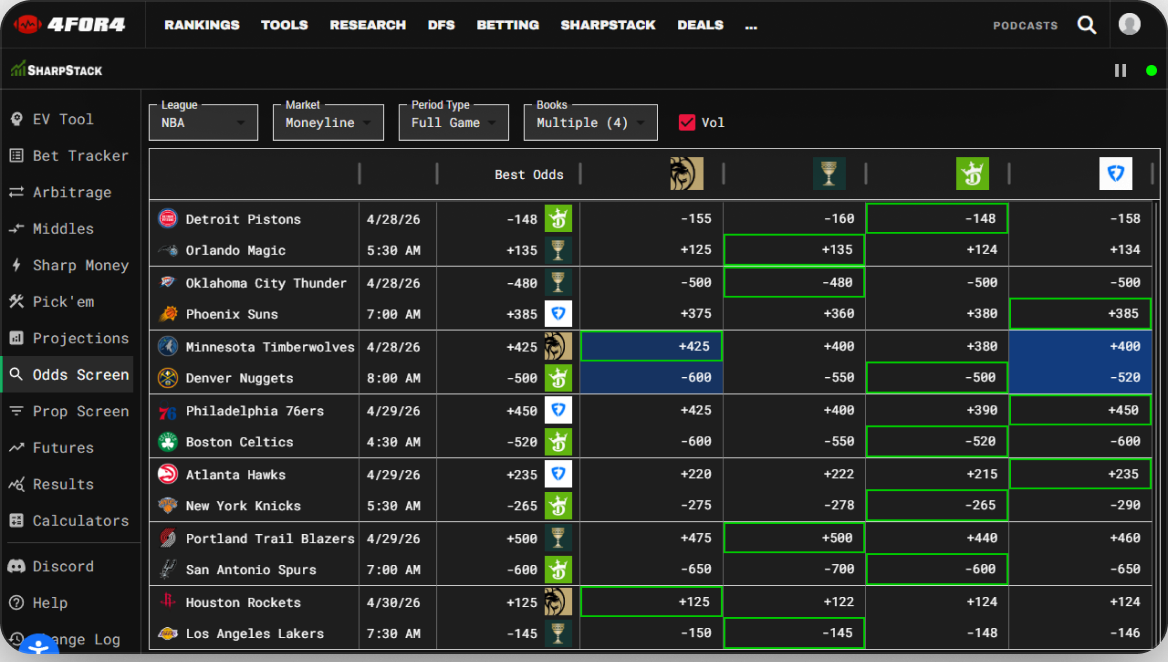Click Caesars -145 Lakers odds
The height and width of the screenshot is (662, 1168).
tap(794, 633)
